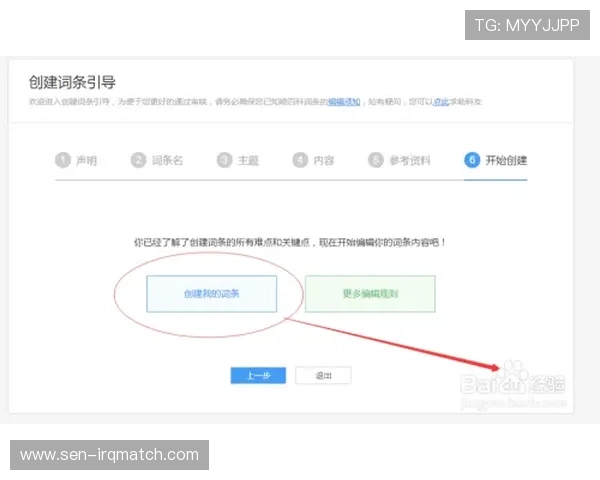
Task: Click the 创建词条引导 heading
Action: tap(72, 82)
